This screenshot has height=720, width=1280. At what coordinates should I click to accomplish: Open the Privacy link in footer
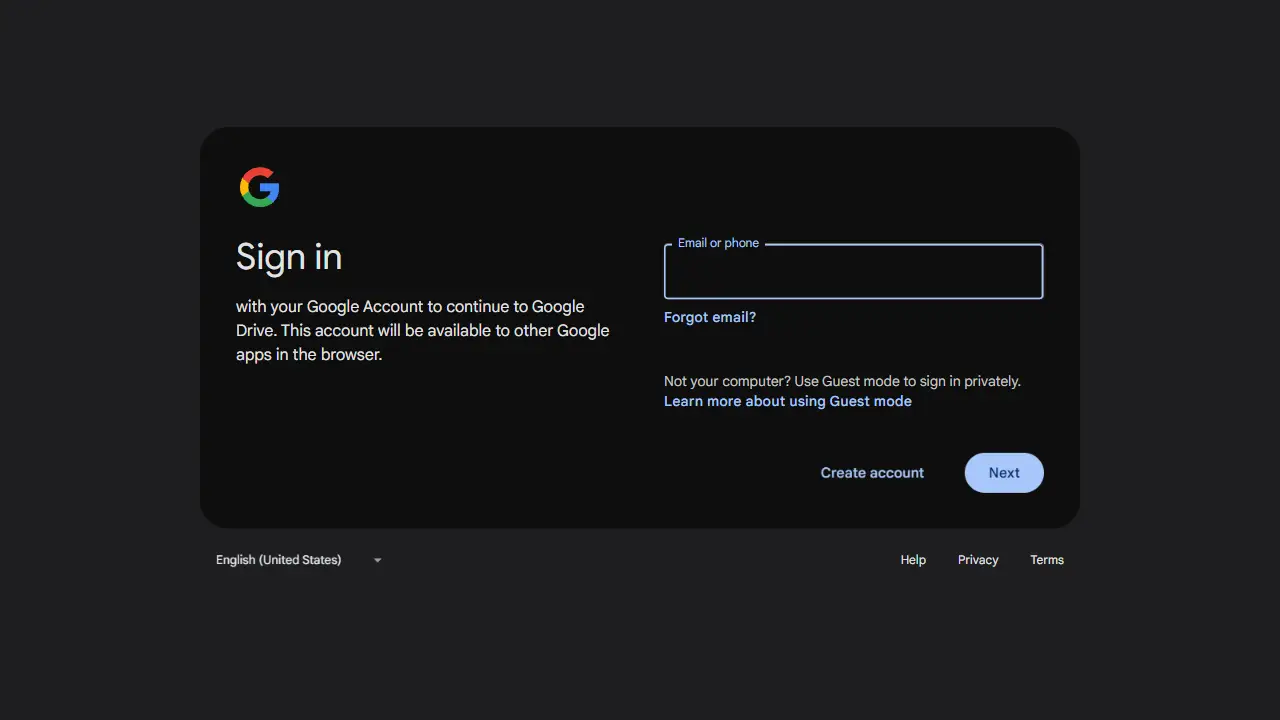[978, 560]
